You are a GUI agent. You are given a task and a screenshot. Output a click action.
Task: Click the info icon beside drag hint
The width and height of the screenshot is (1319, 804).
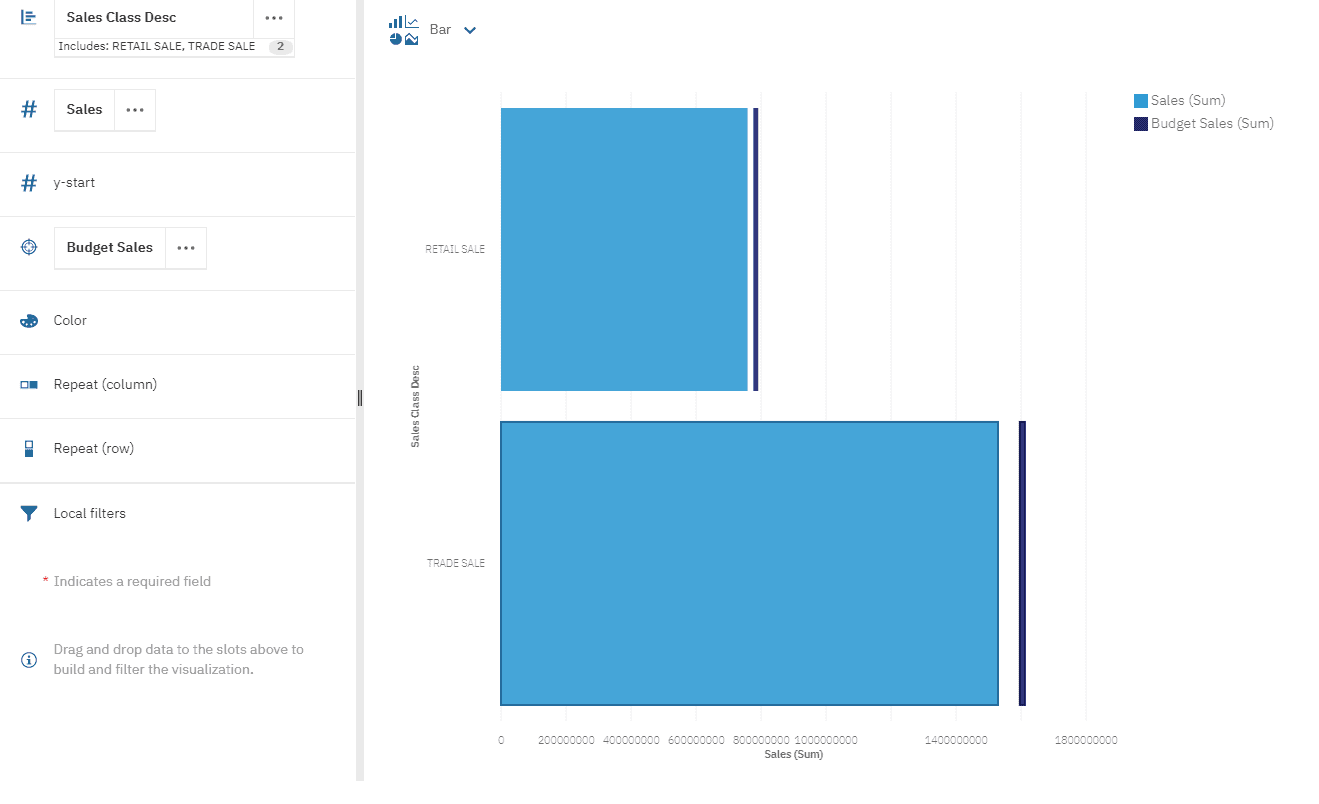coord(29,660)
